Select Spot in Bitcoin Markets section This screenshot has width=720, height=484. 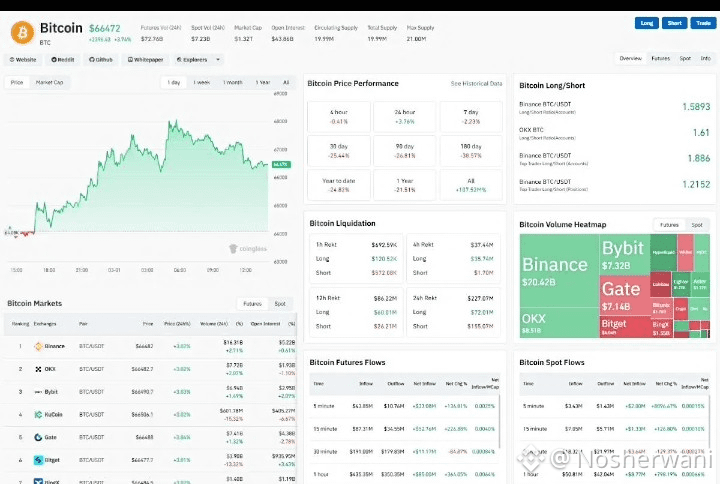[x=280, y=304]
